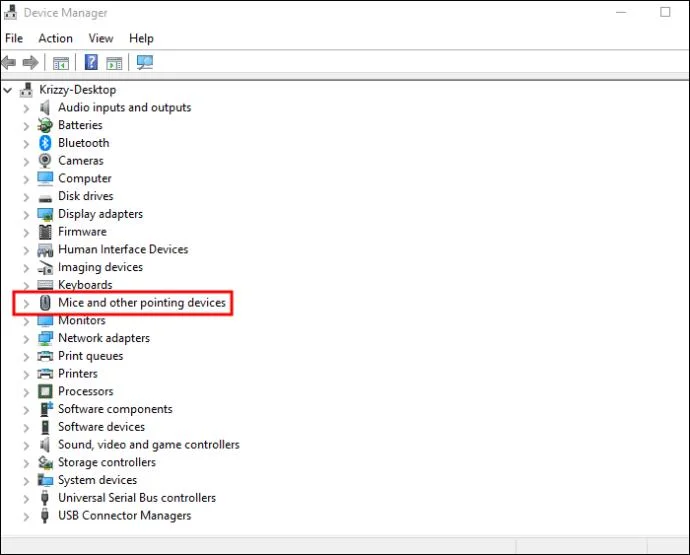This screenshot has height=555, width=690.
Task: Expand the Printers category arrow
Action: (x=26, y=375)
